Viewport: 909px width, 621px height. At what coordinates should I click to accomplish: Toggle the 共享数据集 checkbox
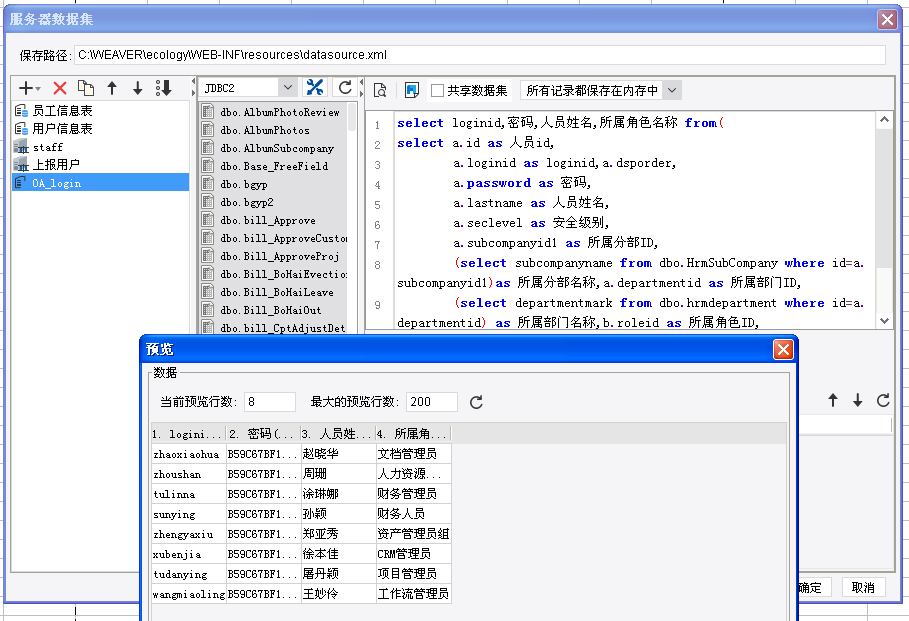click(x=438, y=90)
